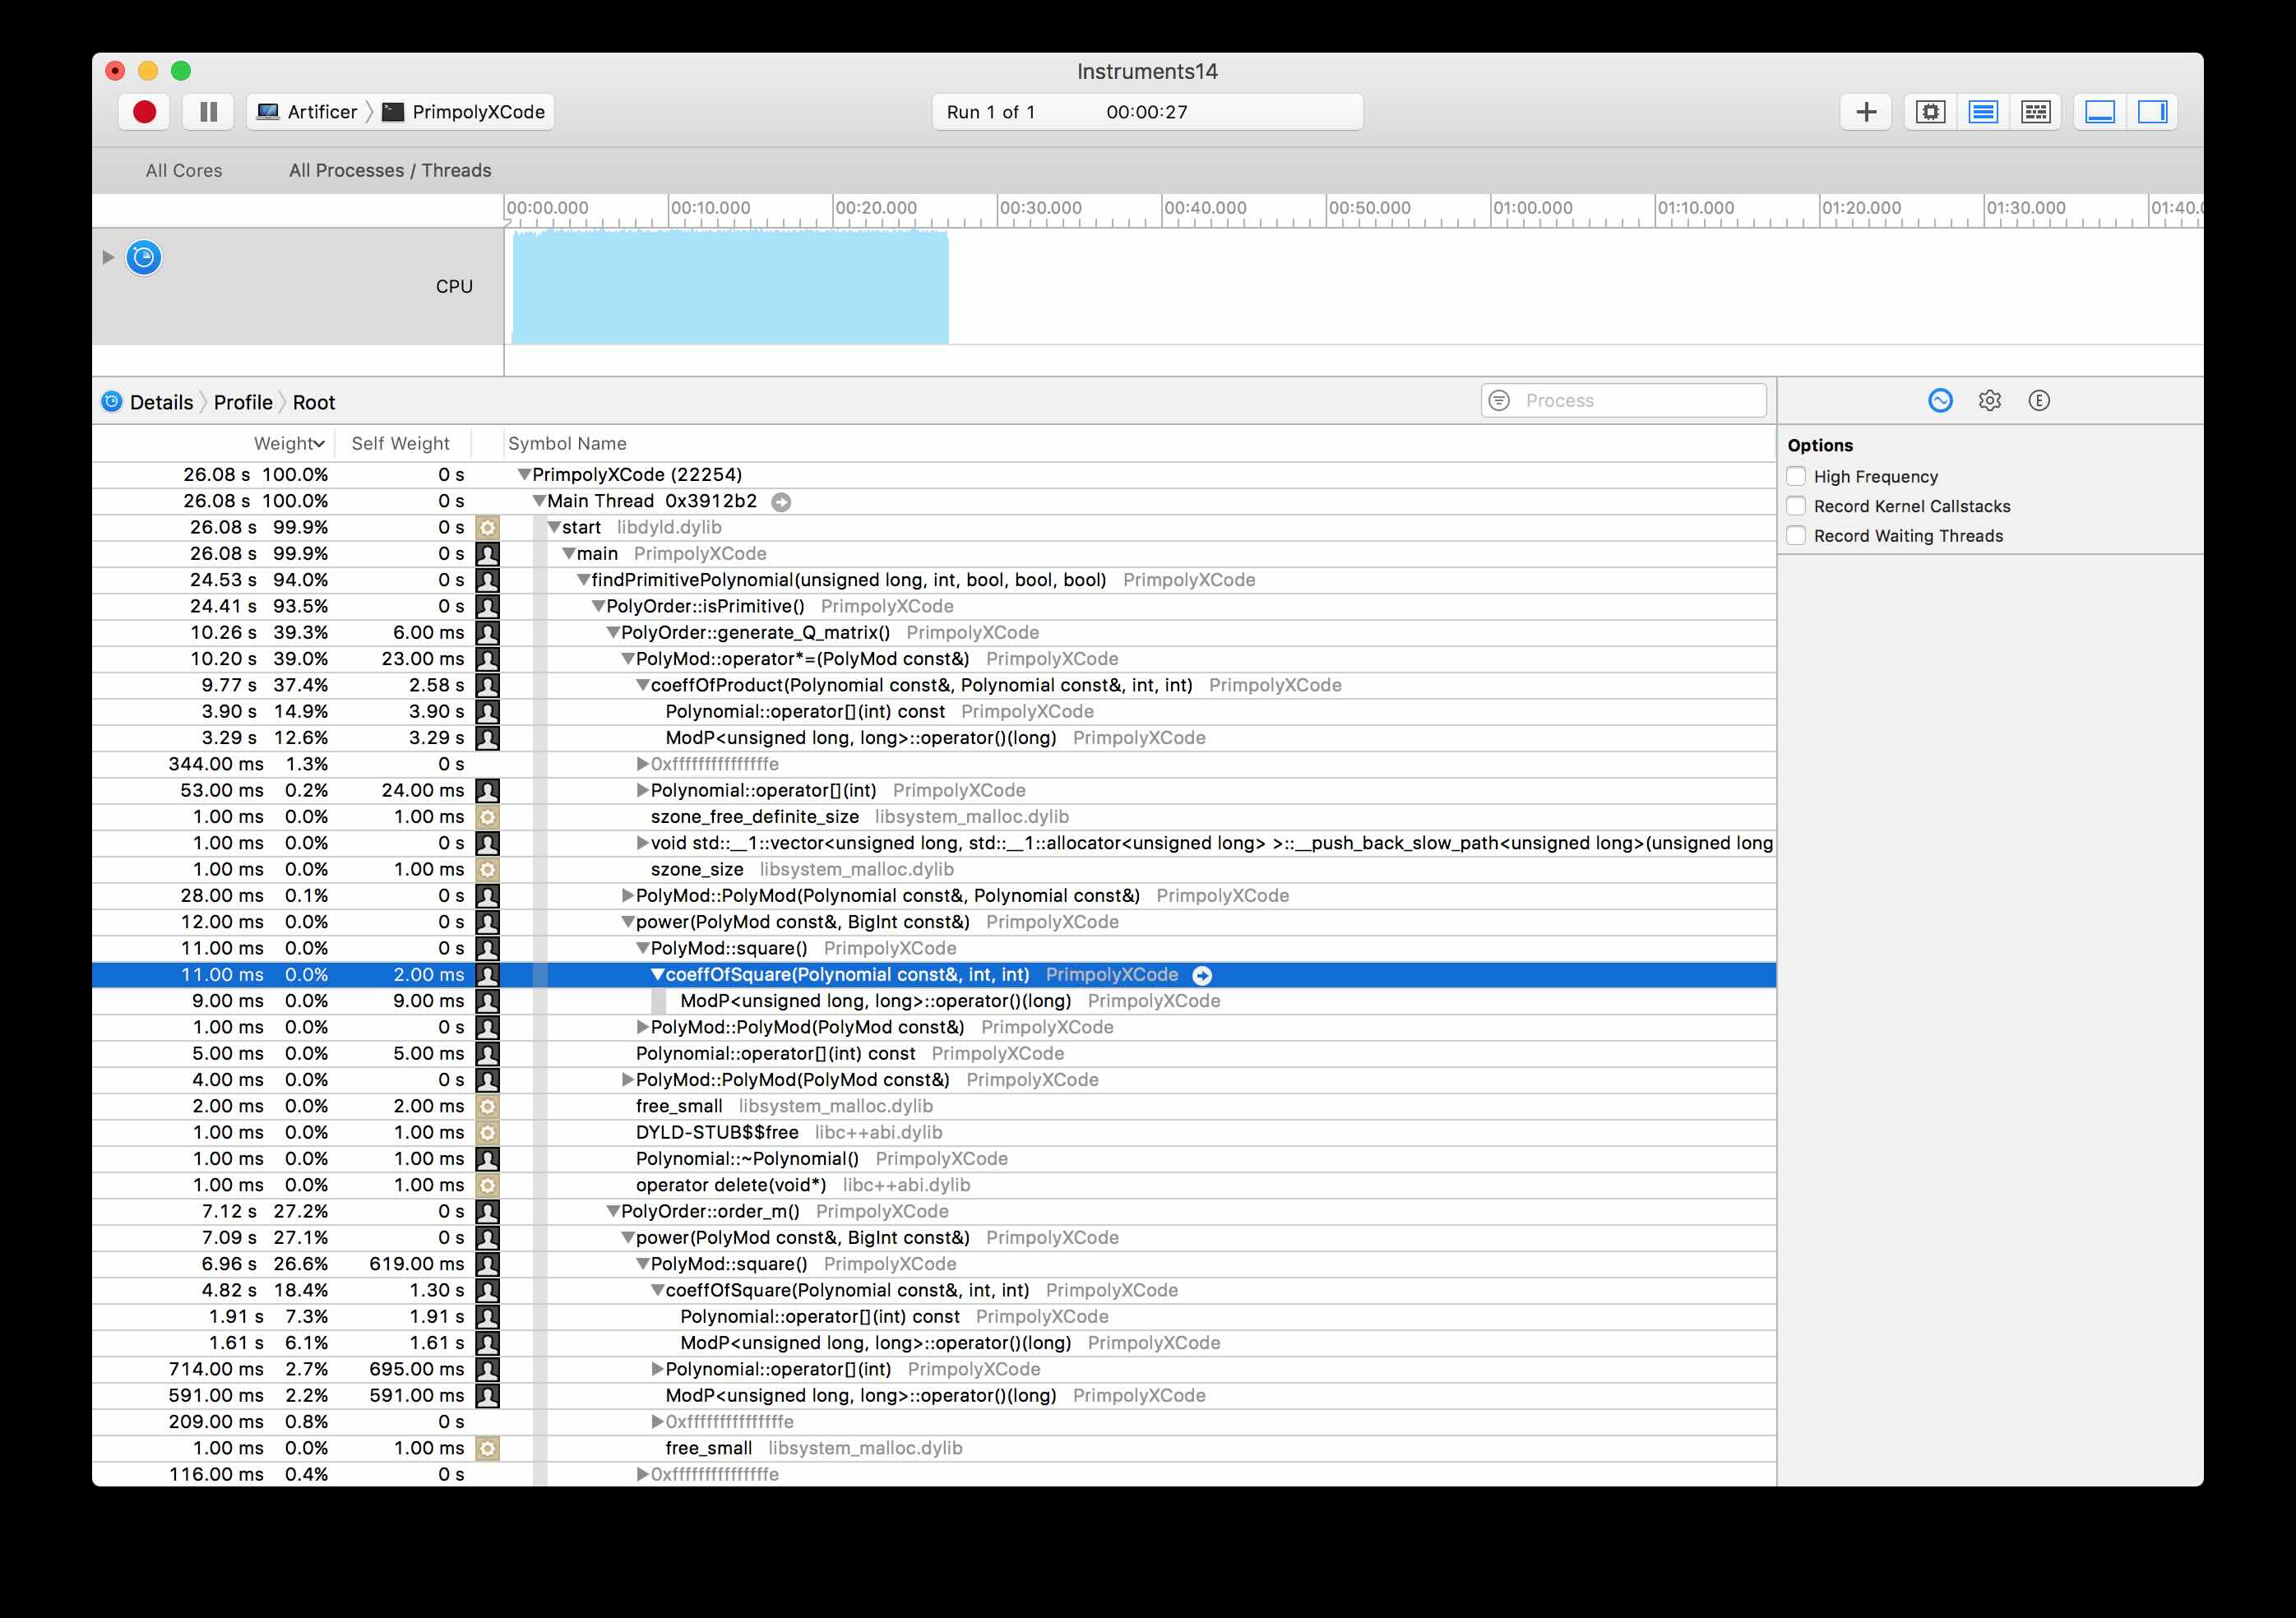Click the CPU usage graph

(730, 288)
